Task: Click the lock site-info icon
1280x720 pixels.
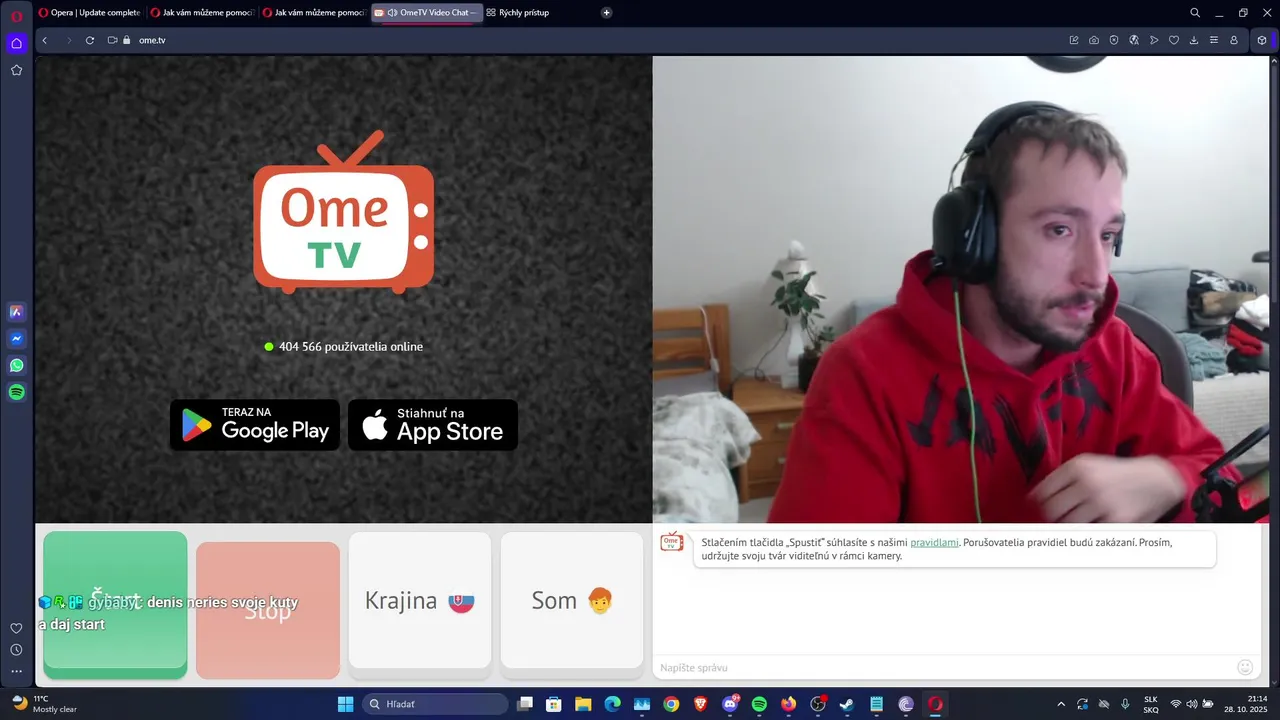Action: [x=127, y=40]
